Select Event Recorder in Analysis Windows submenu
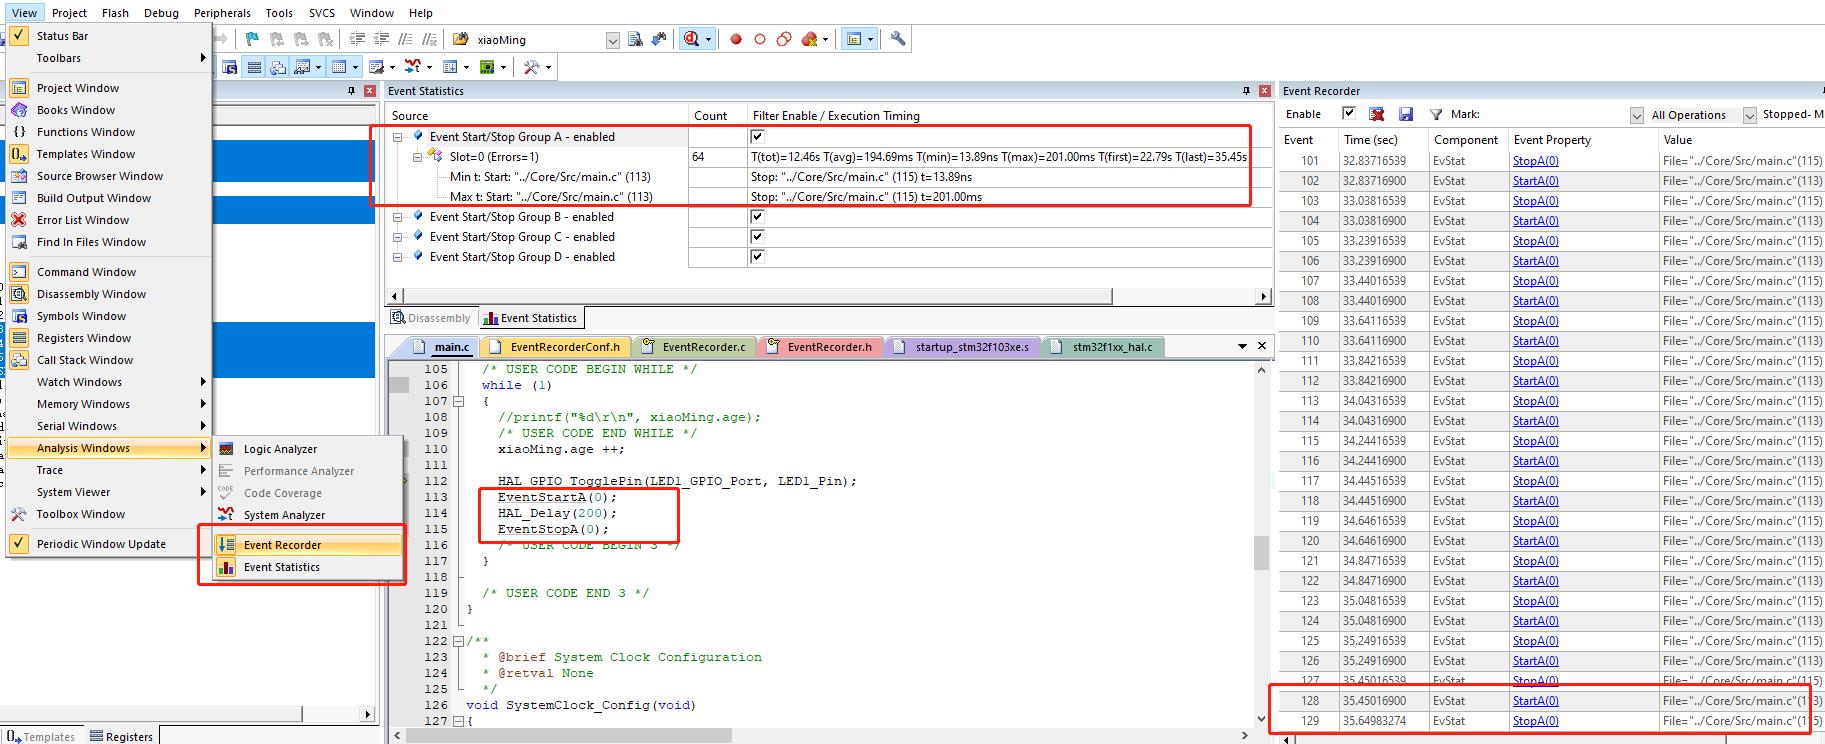This screenshot has height=744, width=1825. pos(309,545)
